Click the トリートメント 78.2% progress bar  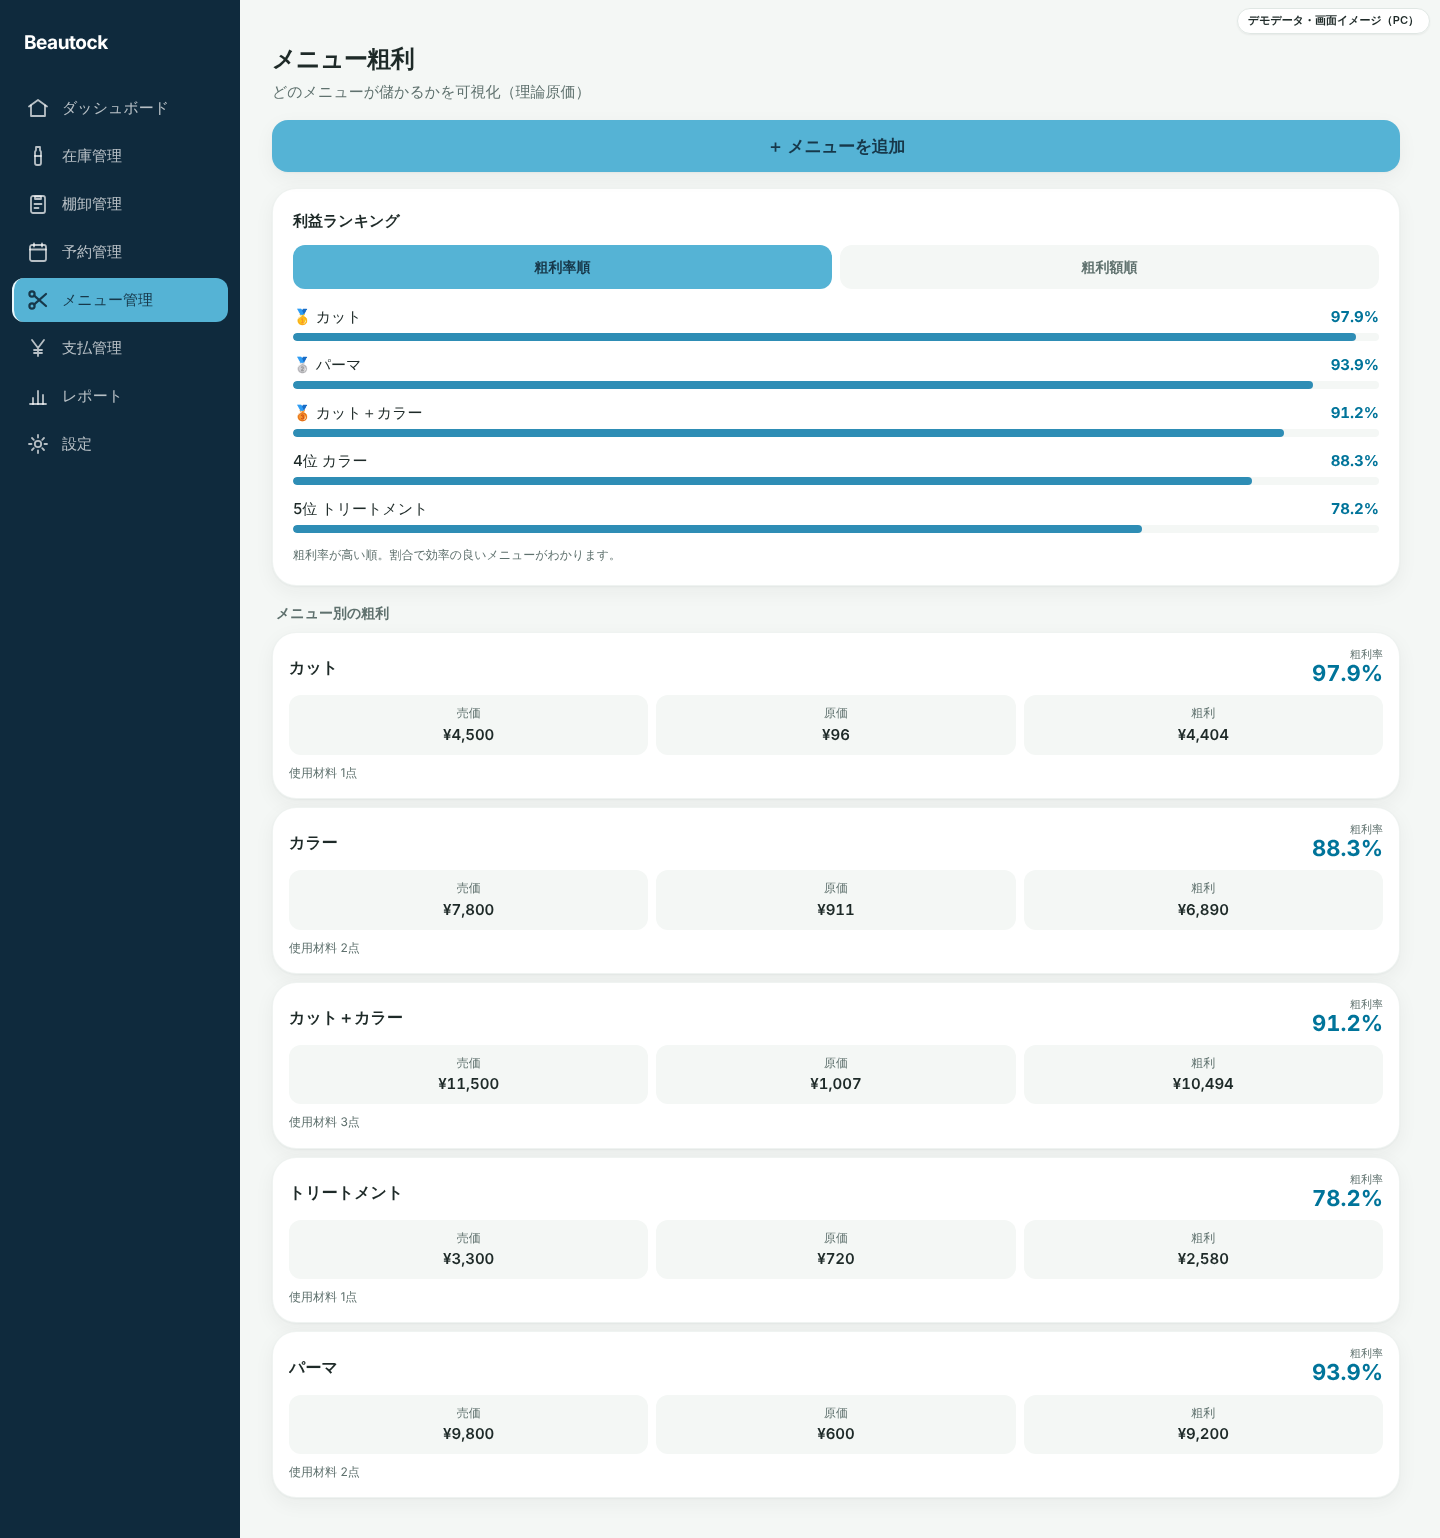point(836,529)
